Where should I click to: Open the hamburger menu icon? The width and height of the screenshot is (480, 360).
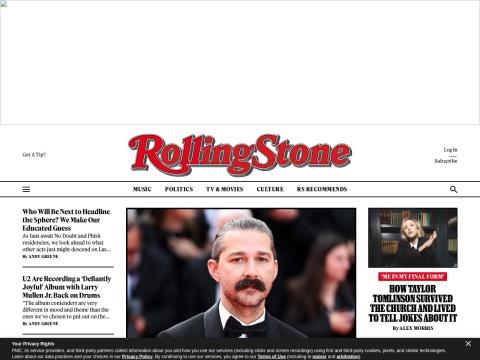[26, 189]
